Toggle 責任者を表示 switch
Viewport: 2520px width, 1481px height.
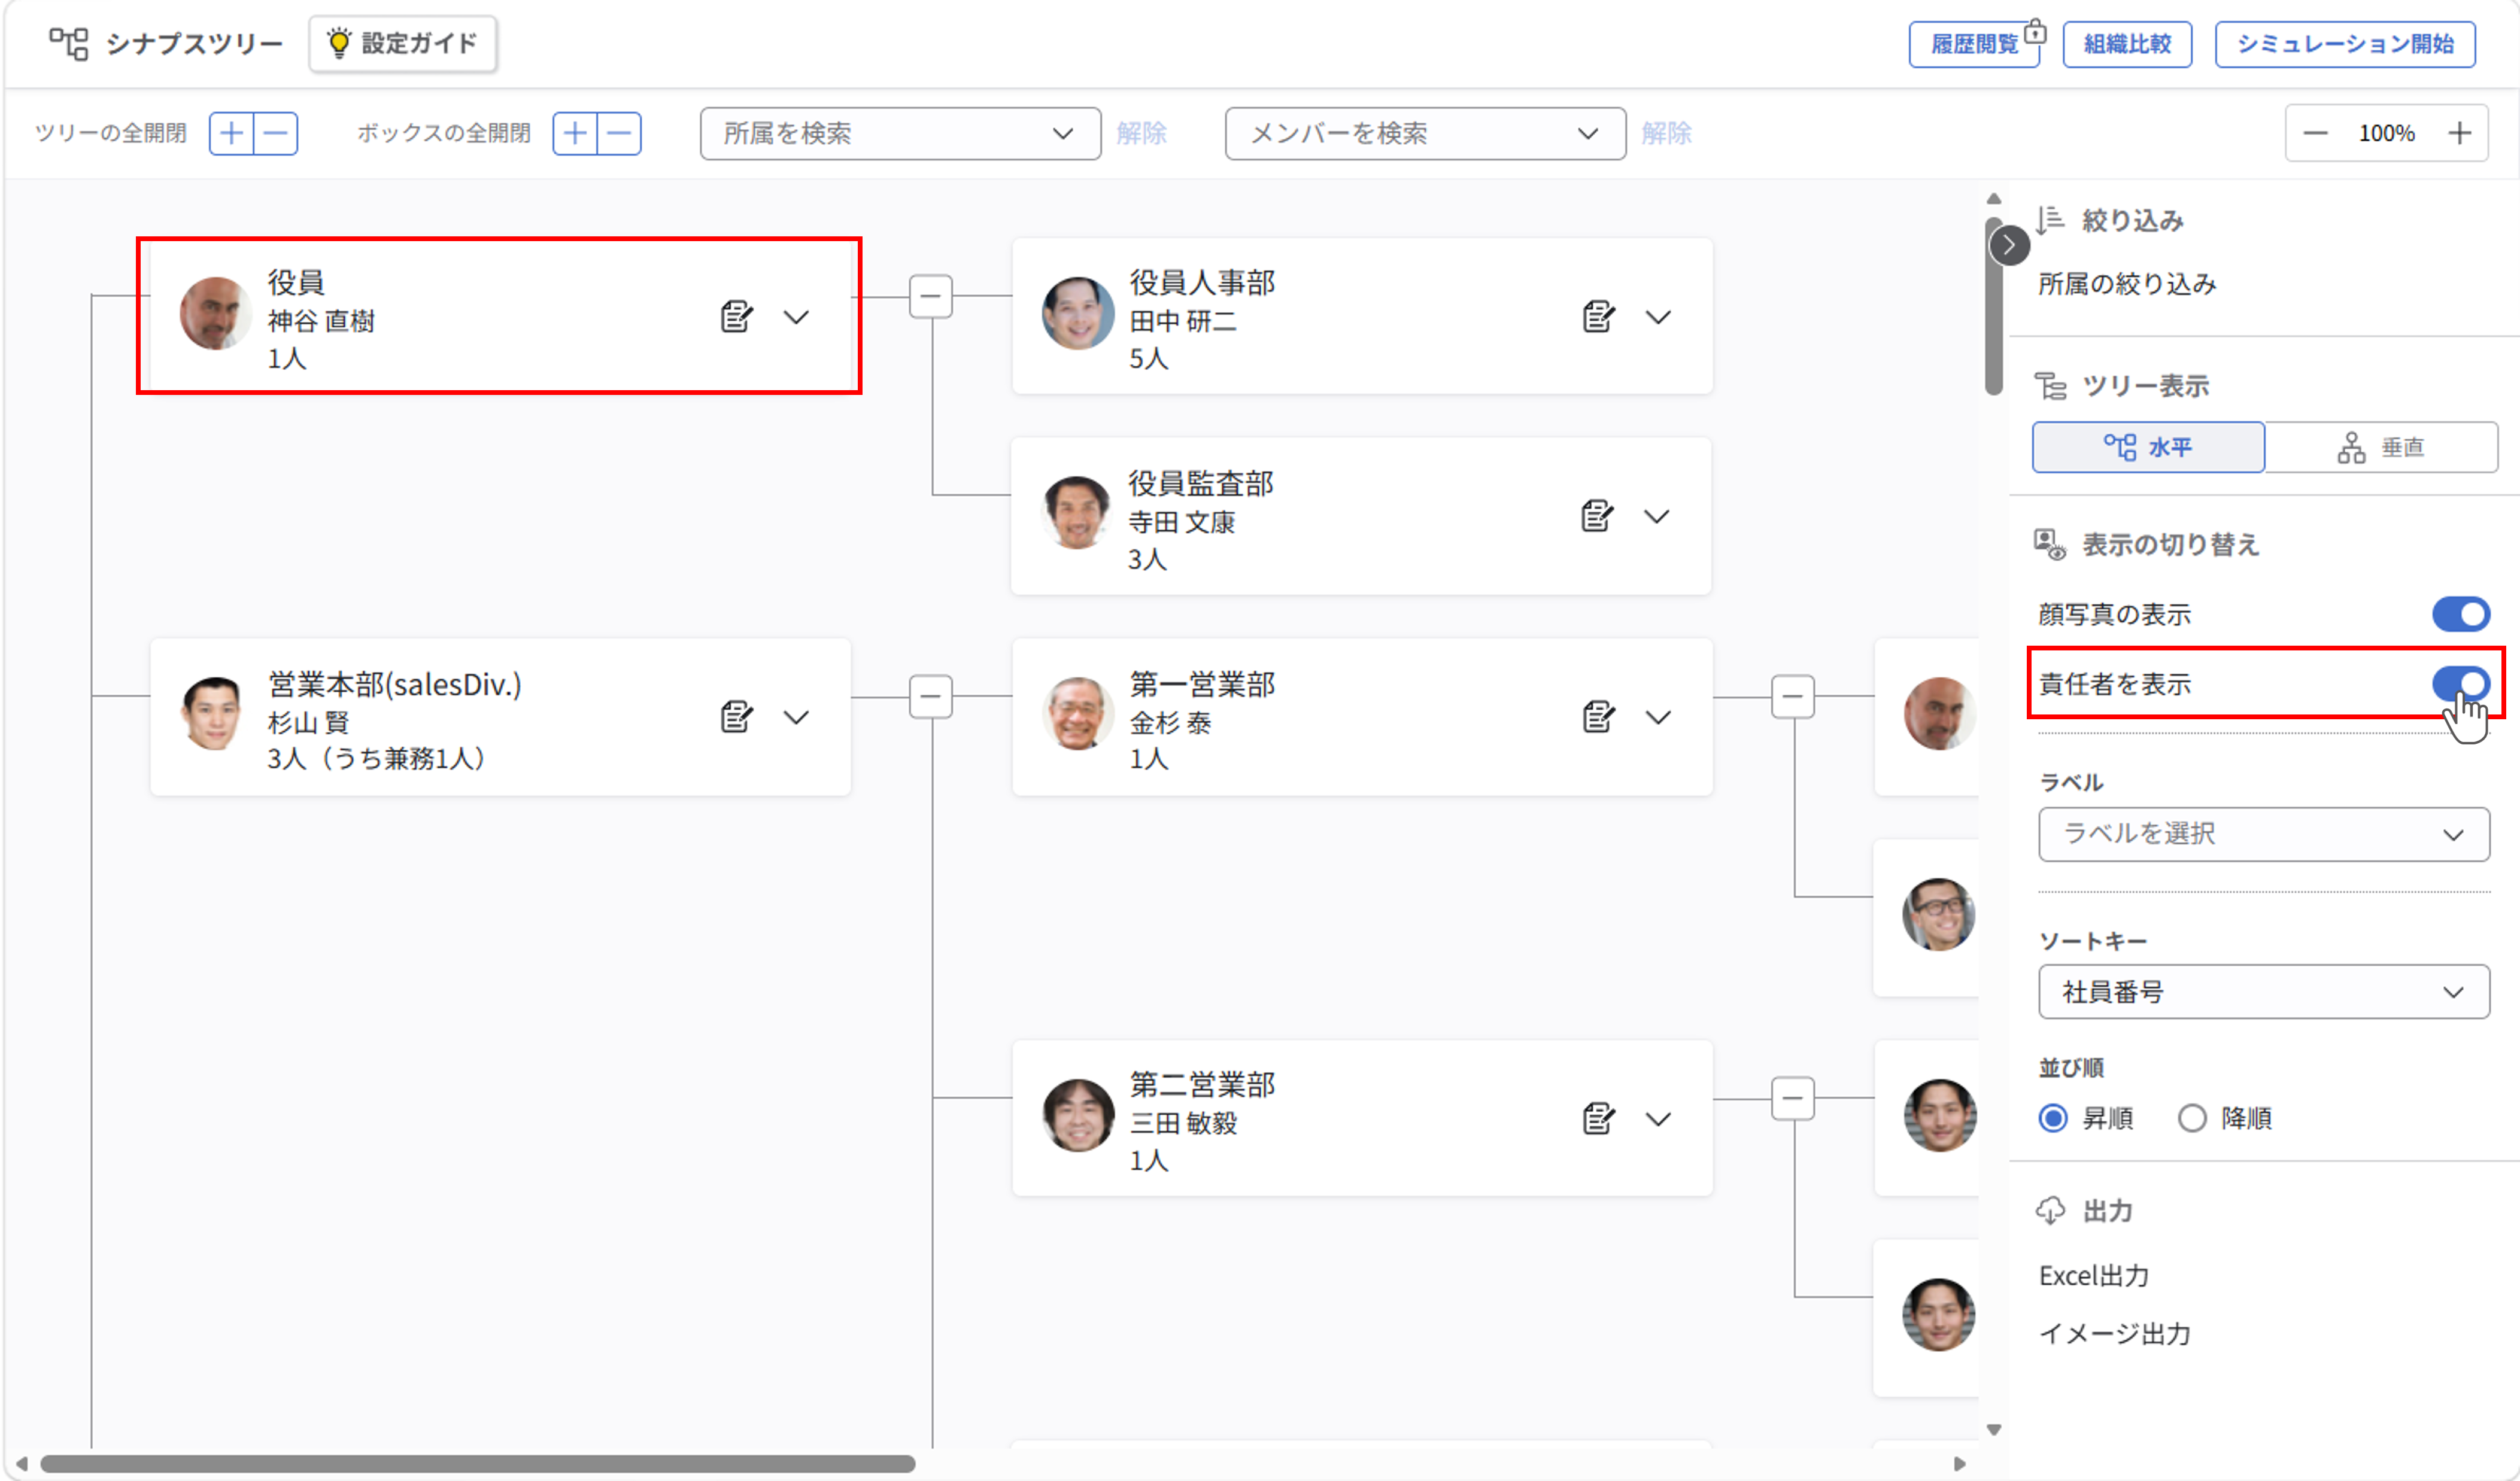pyautogui.click(x=2460, y=684)
